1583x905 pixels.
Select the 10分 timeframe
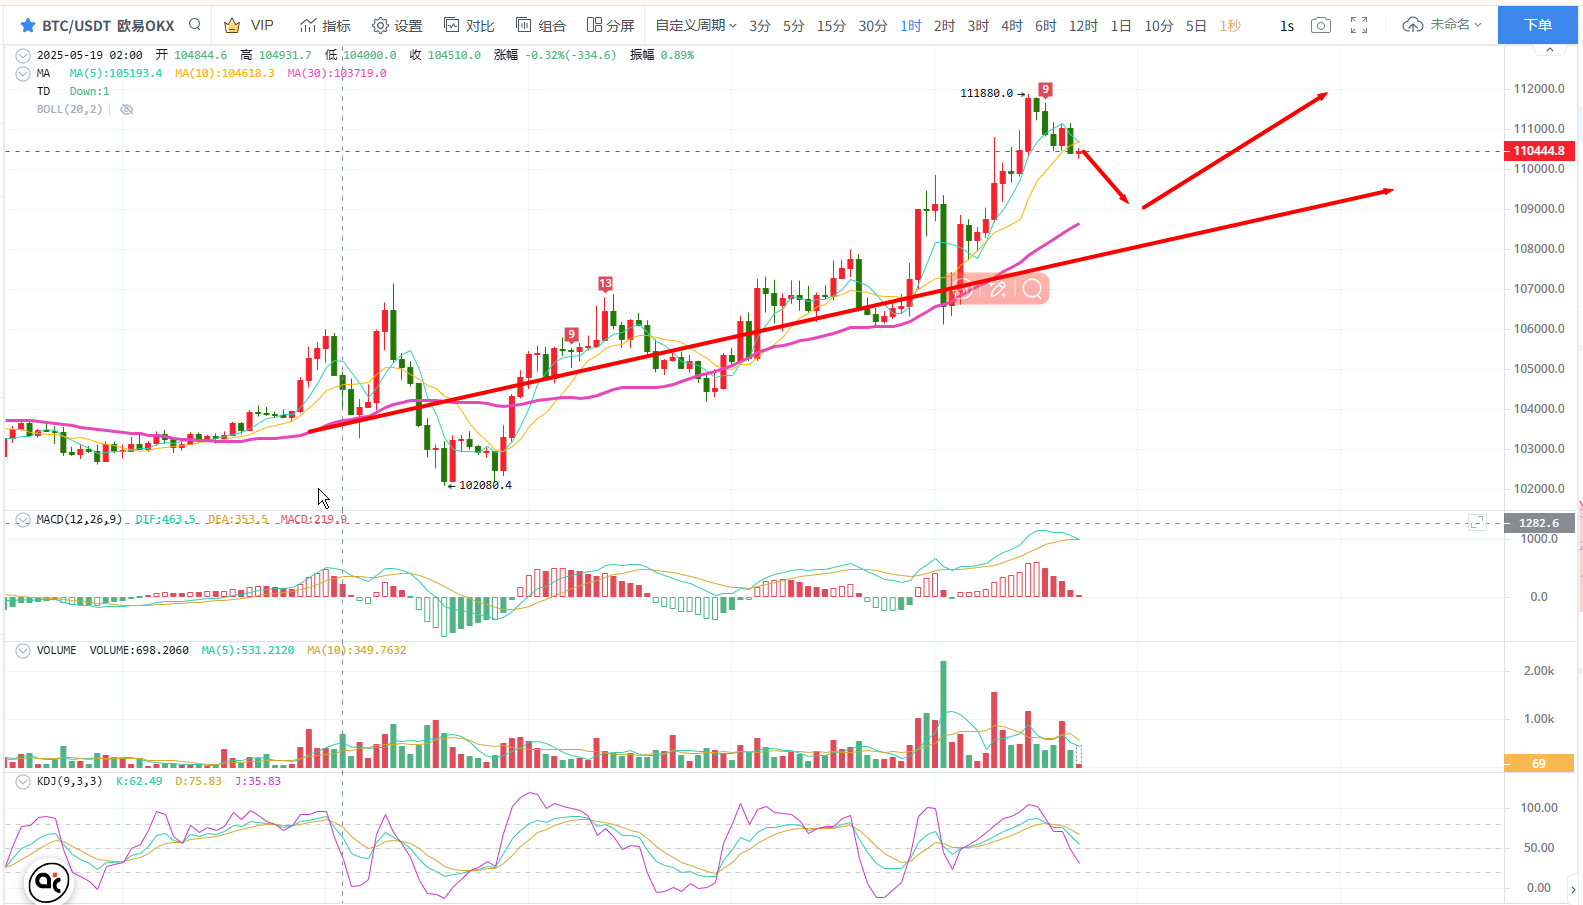tap(1159, 25)
